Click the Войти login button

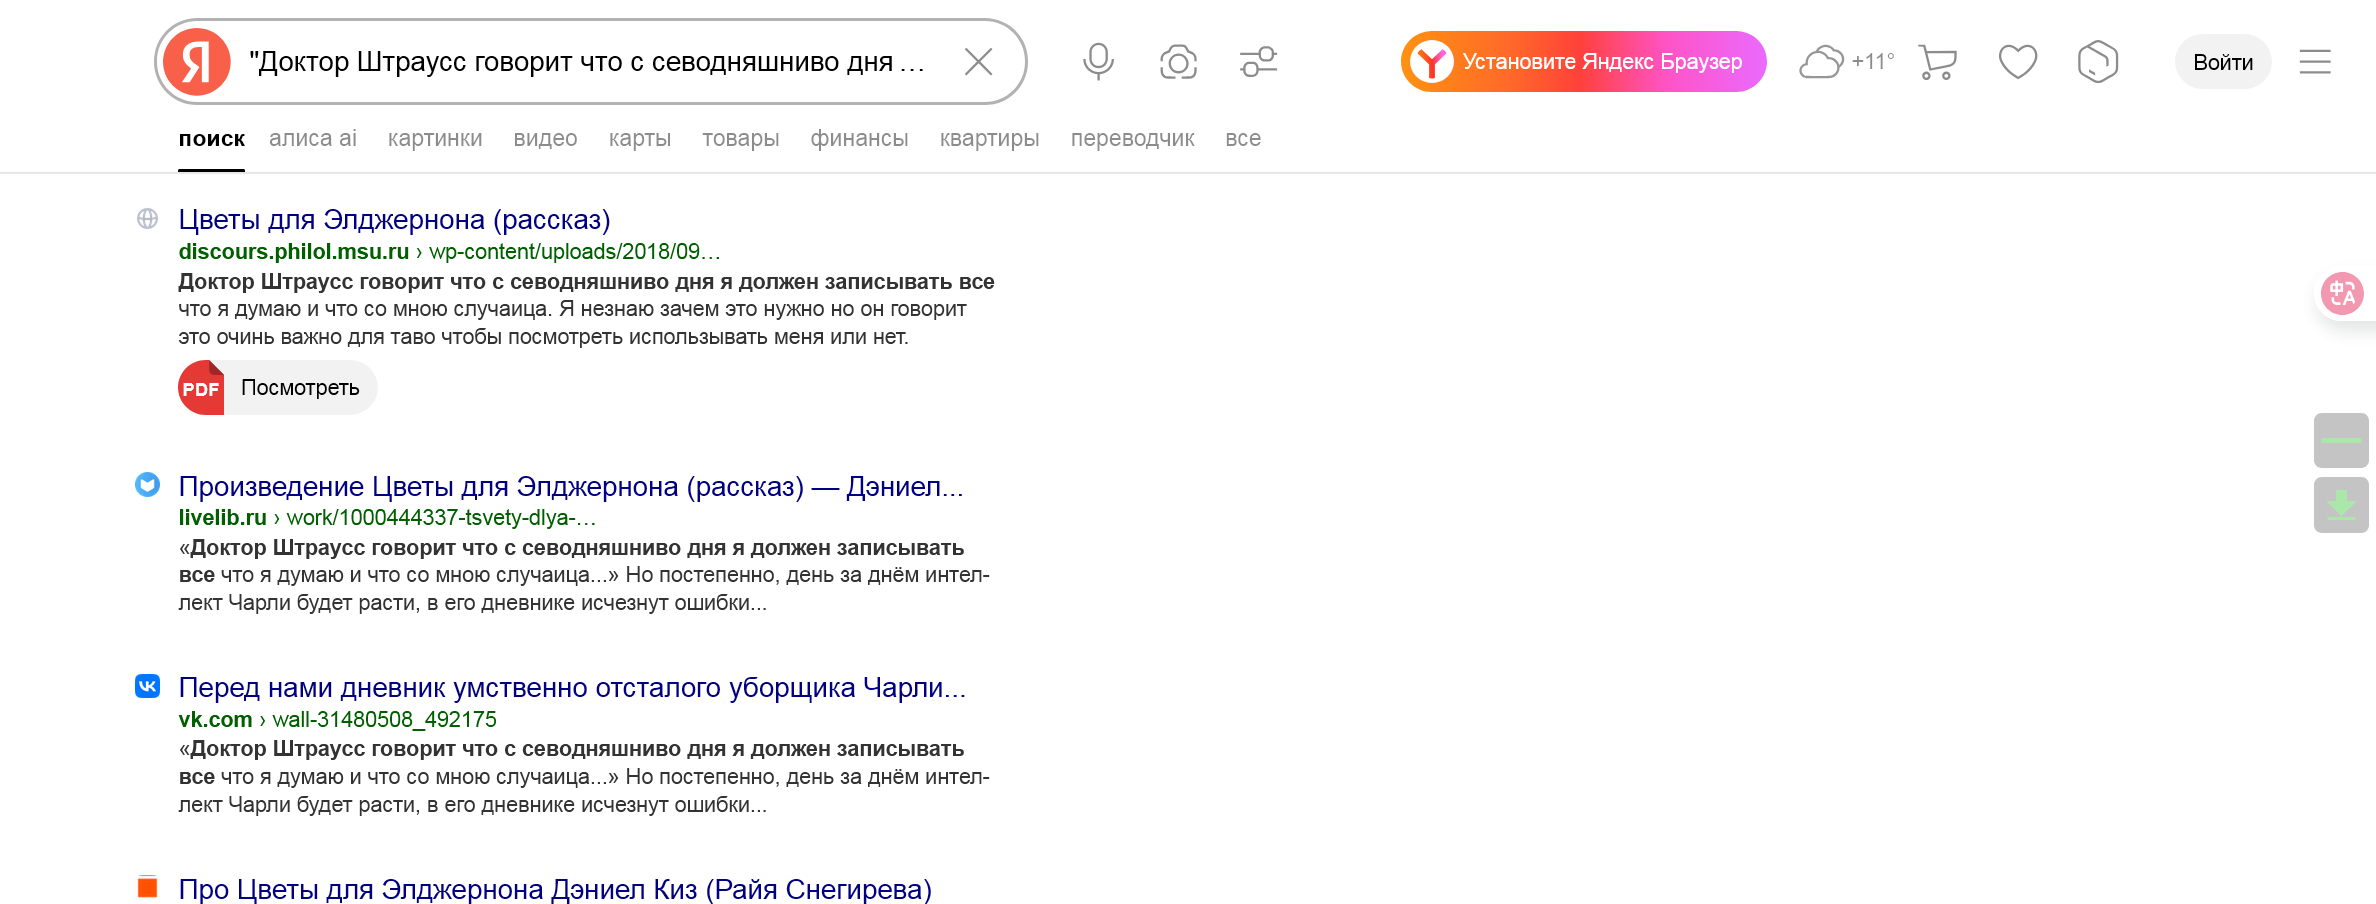pyautogui.click(x=2222, y=62)
